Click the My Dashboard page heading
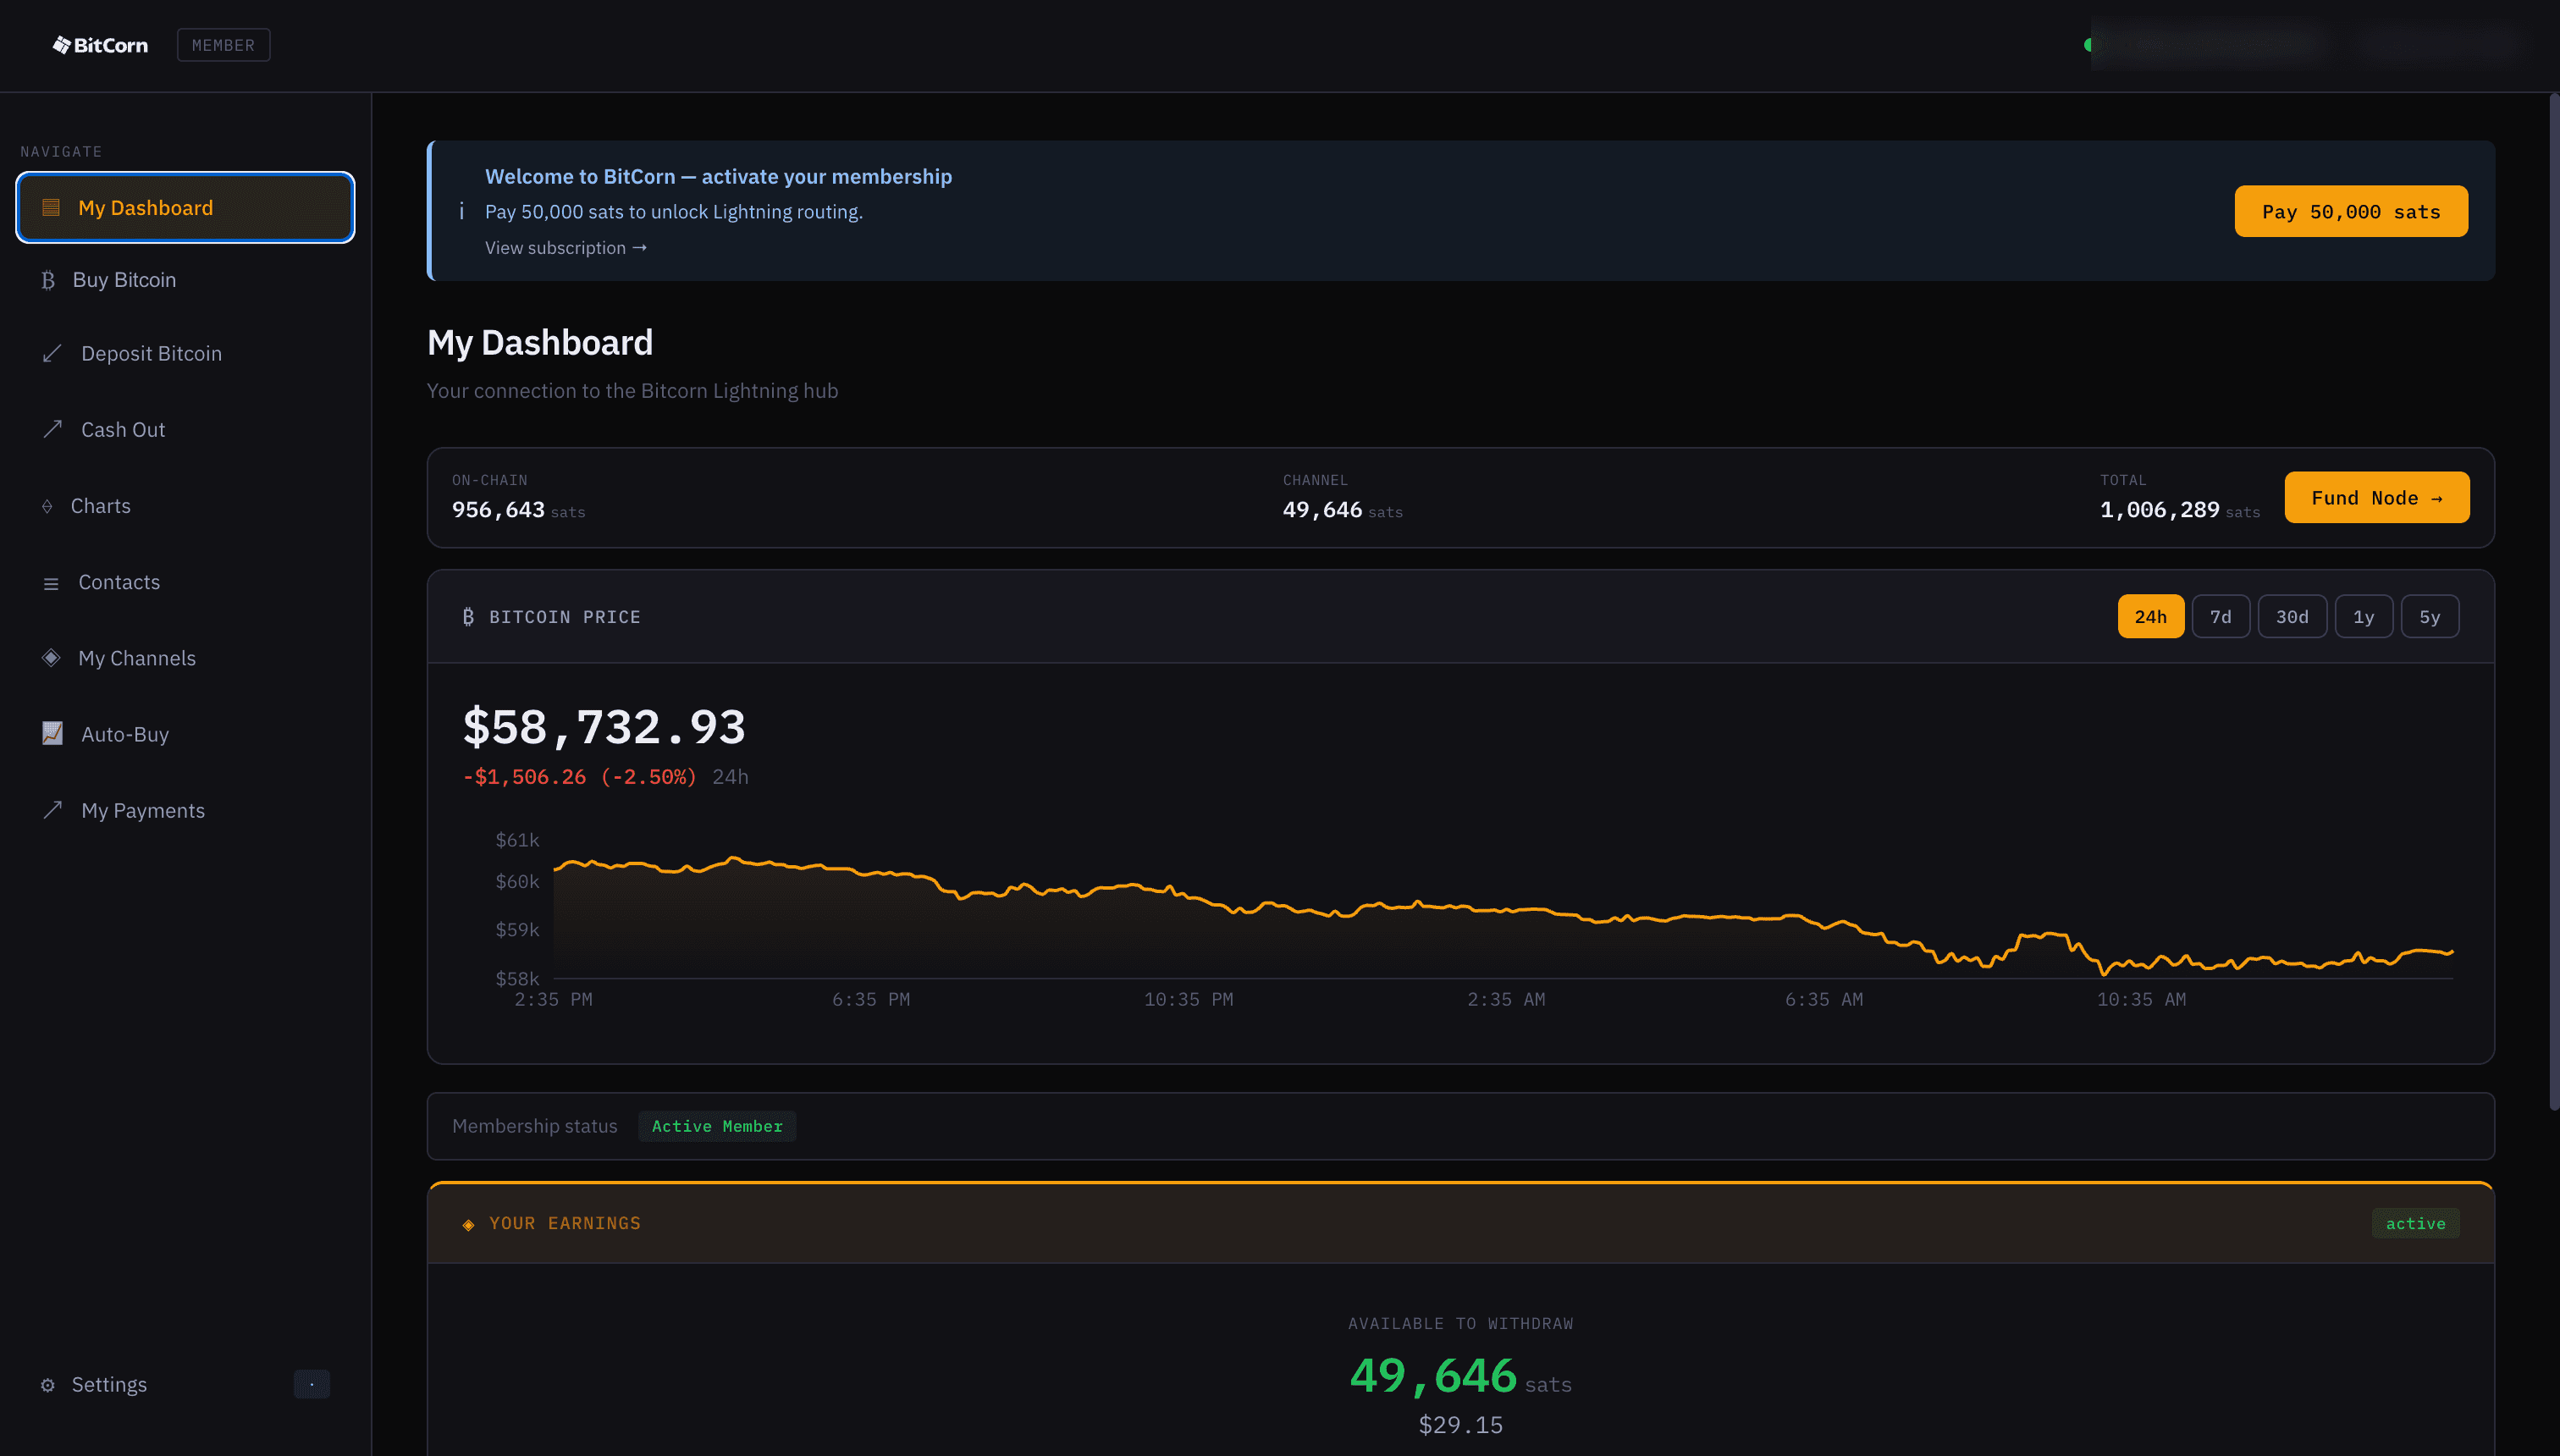Viewport: 2560px width, 1456px height. tap(540, 343)
